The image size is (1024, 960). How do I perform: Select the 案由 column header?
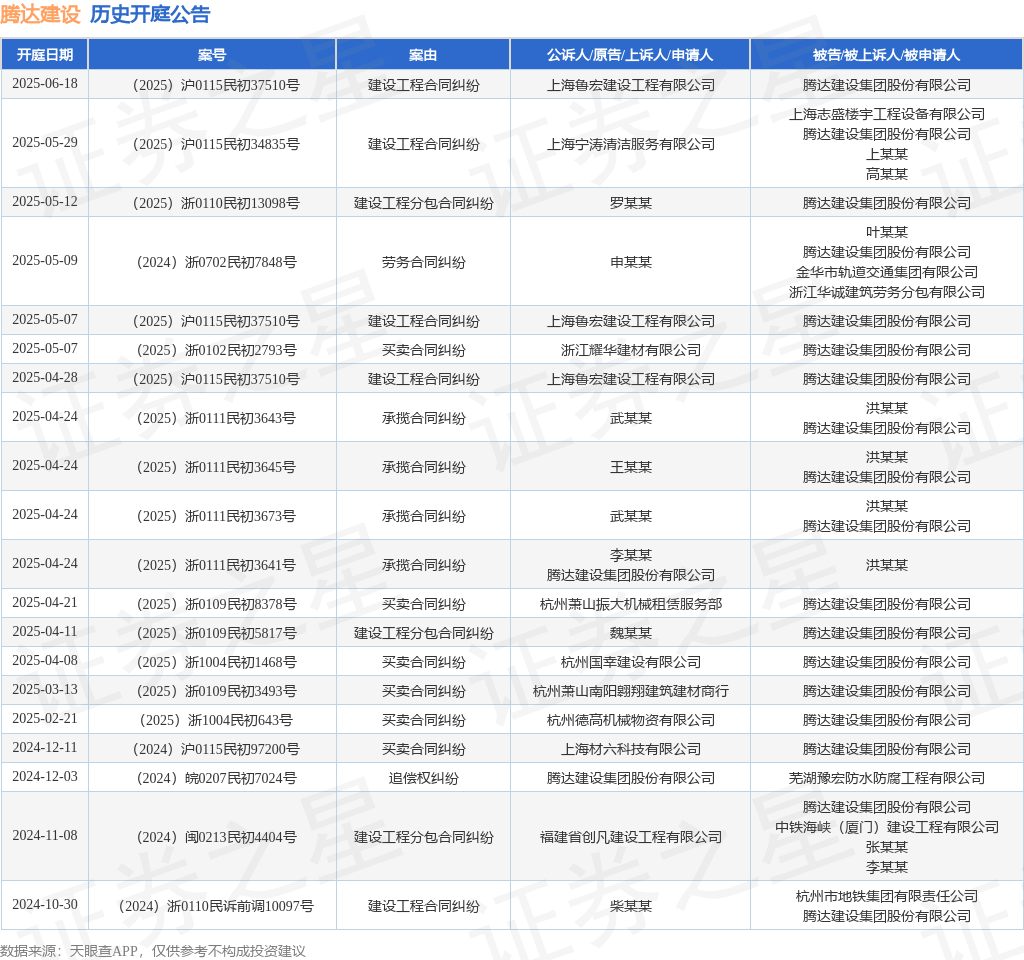coord(423,55)
